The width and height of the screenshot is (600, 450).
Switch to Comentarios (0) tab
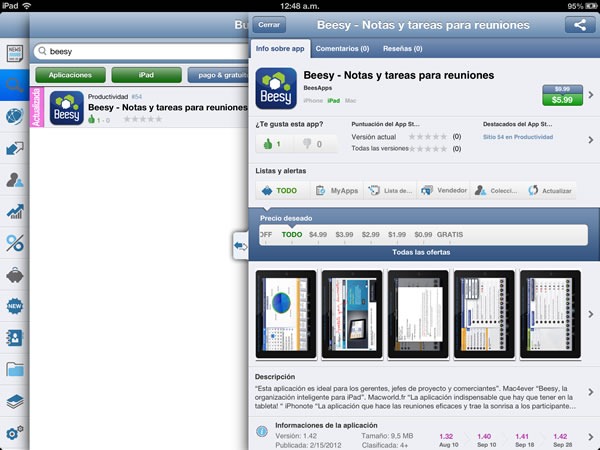pos(342,49)
